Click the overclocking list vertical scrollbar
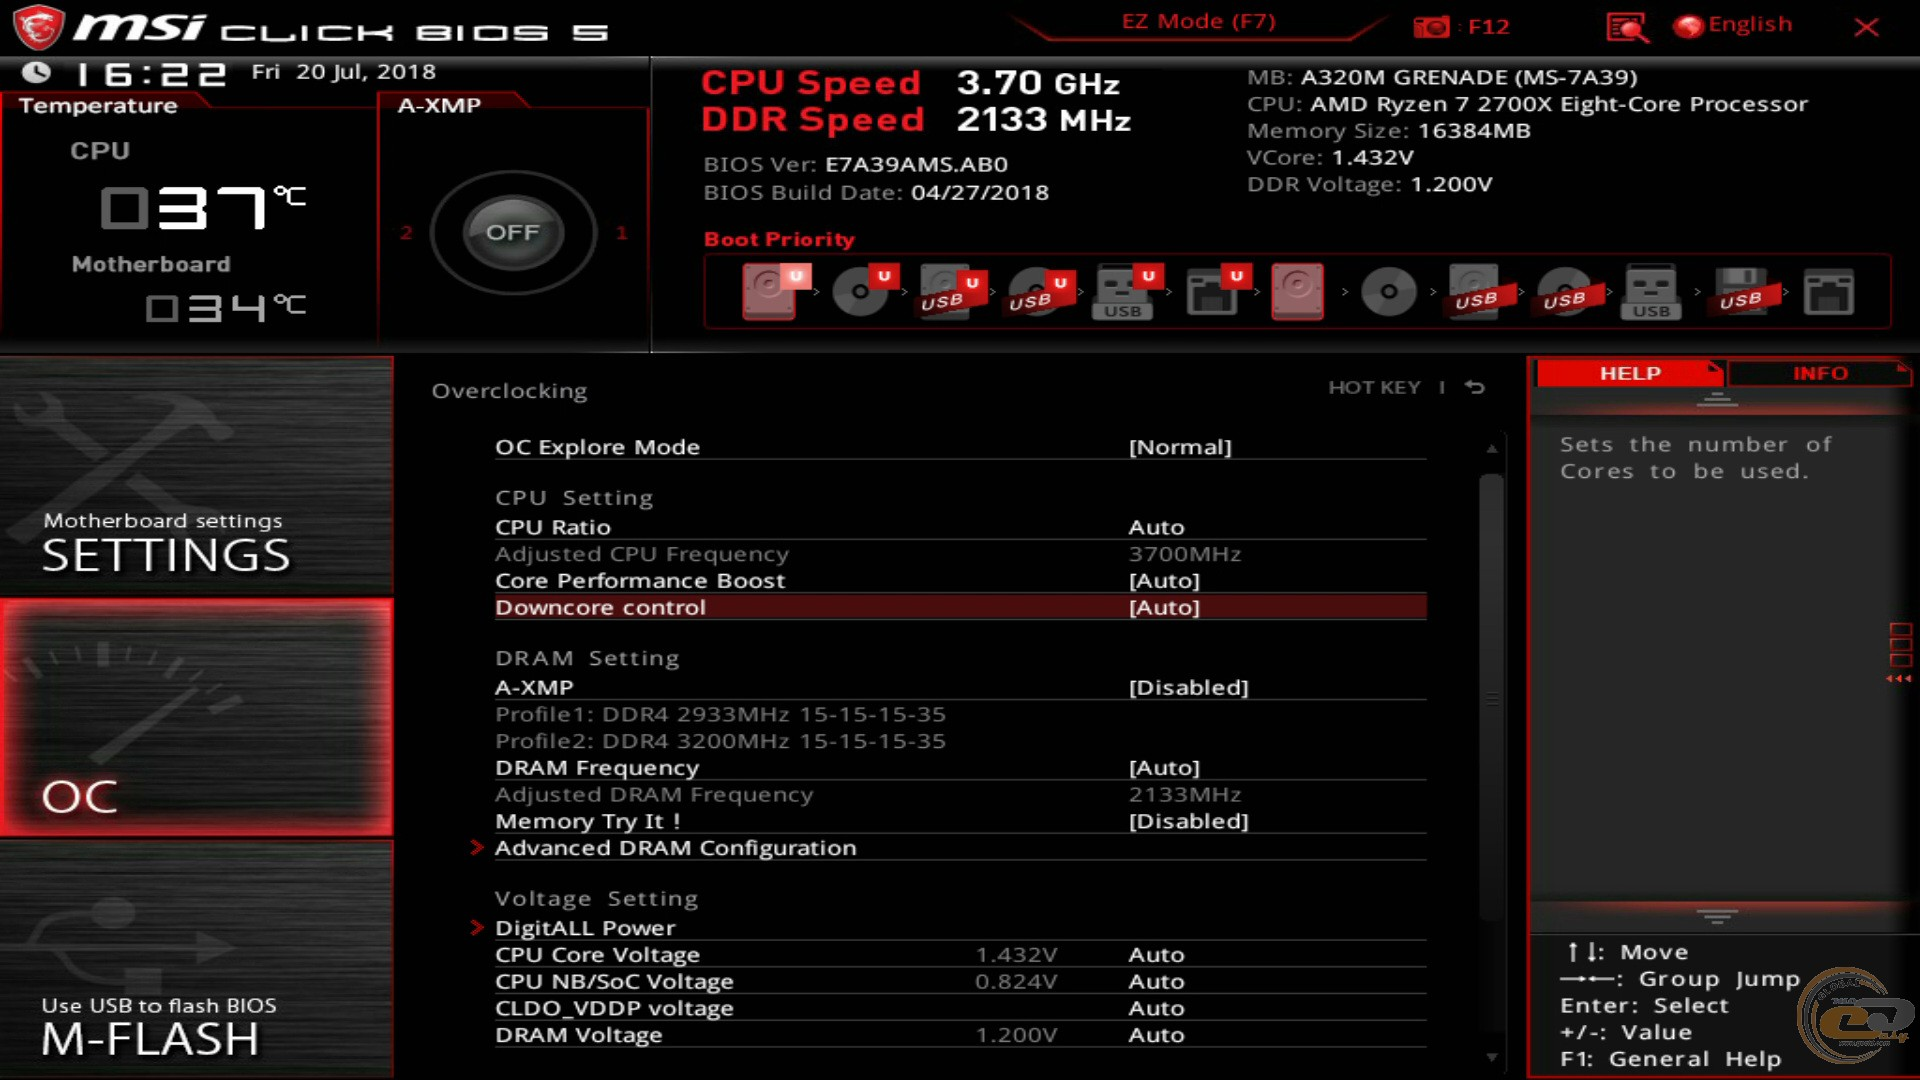1920x1080 pixels. click(x=1491, y=700)
